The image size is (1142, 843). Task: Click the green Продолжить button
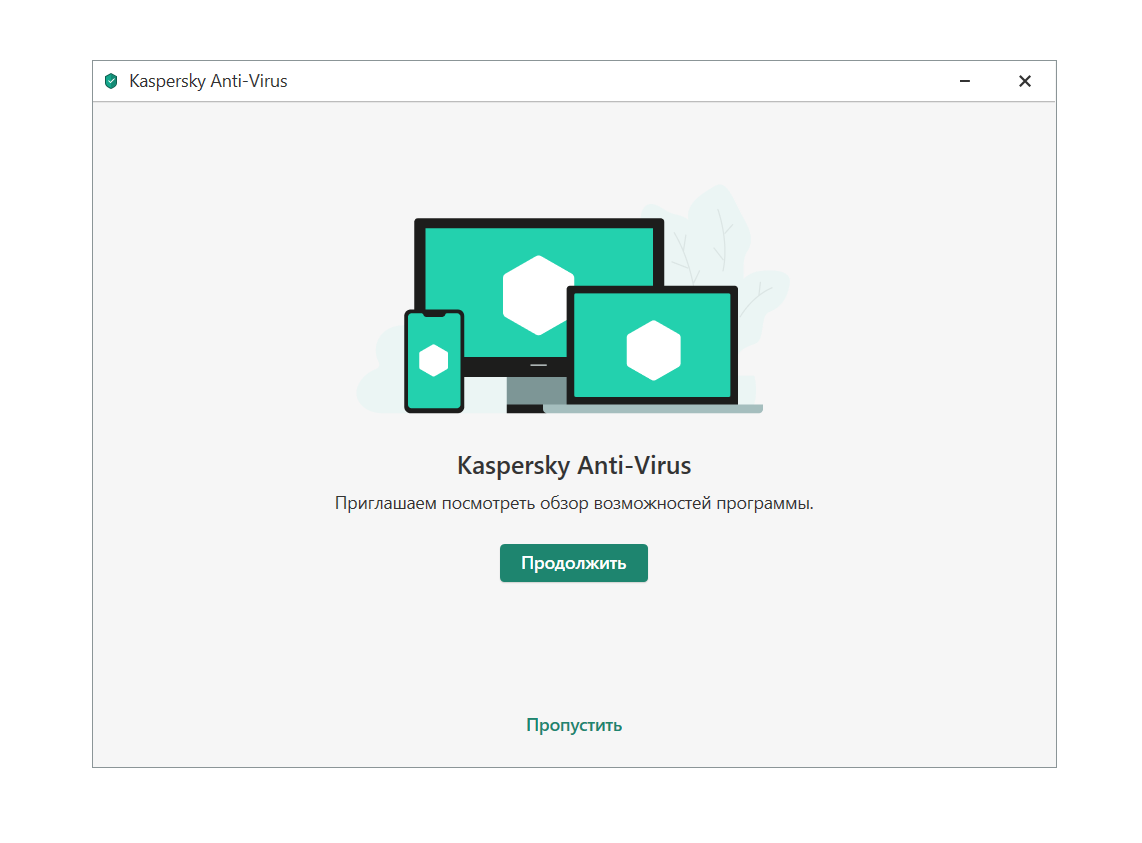(573, 562)
